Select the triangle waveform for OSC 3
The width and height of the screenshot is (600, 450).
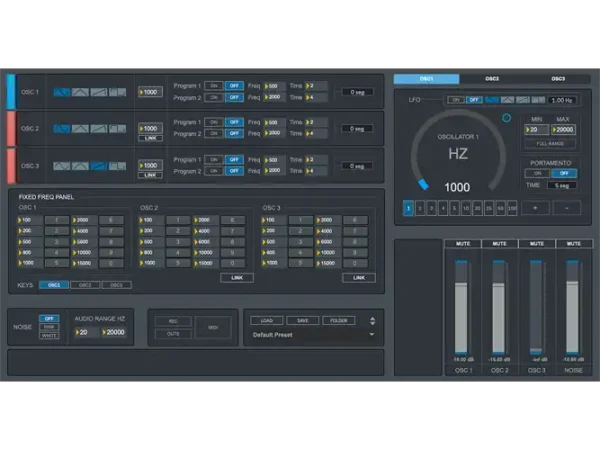(80, 166)
